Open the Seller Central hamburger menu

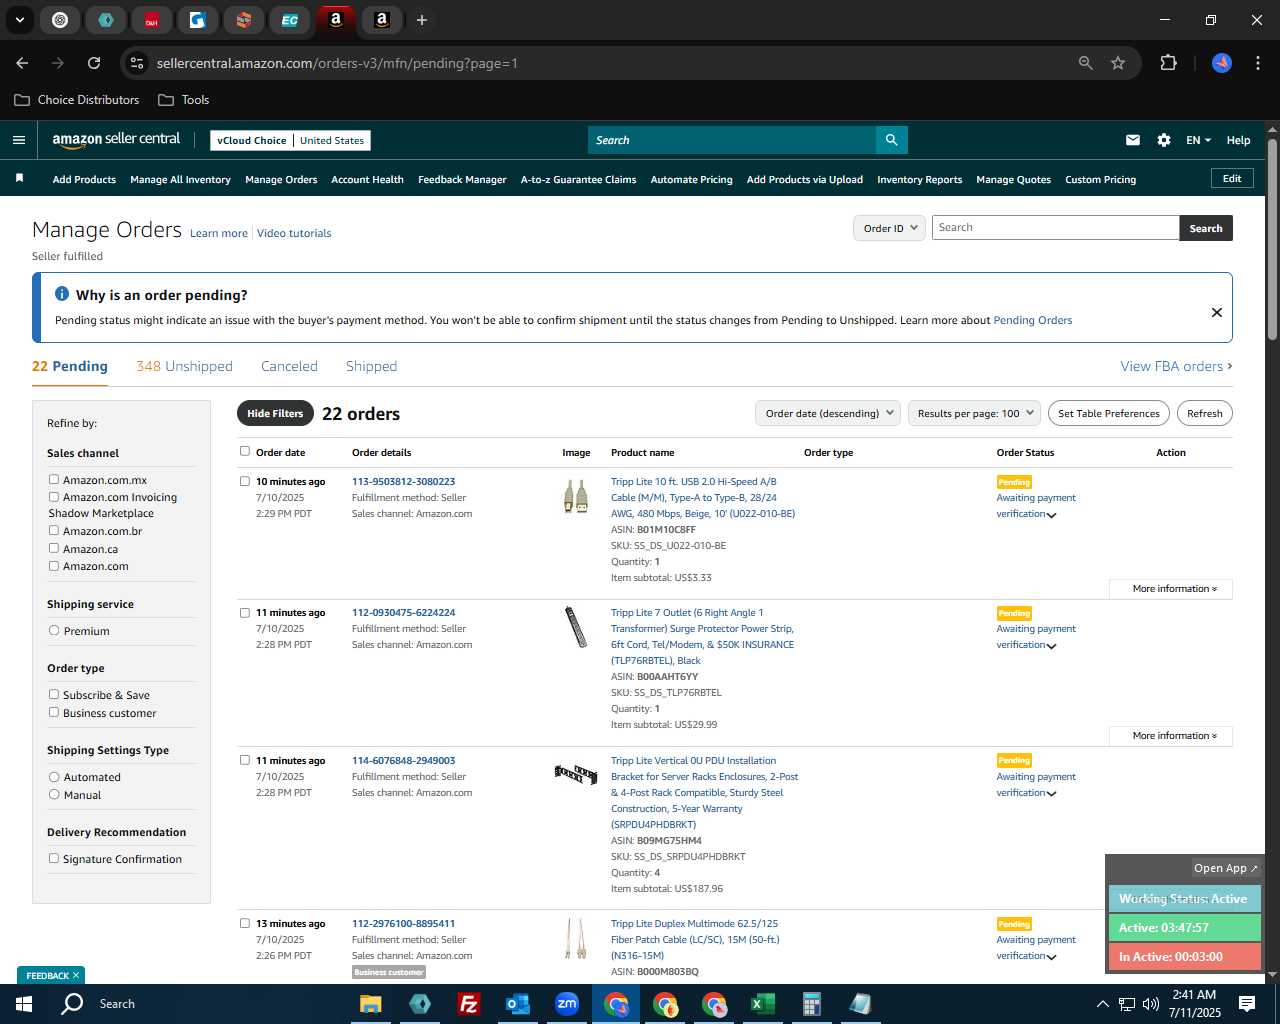click(19, 140)
